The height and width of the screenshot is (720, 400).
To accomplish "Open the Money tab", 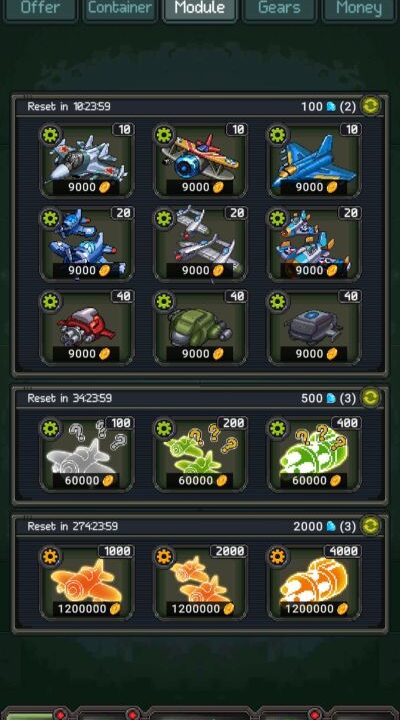I will [359, 9].
